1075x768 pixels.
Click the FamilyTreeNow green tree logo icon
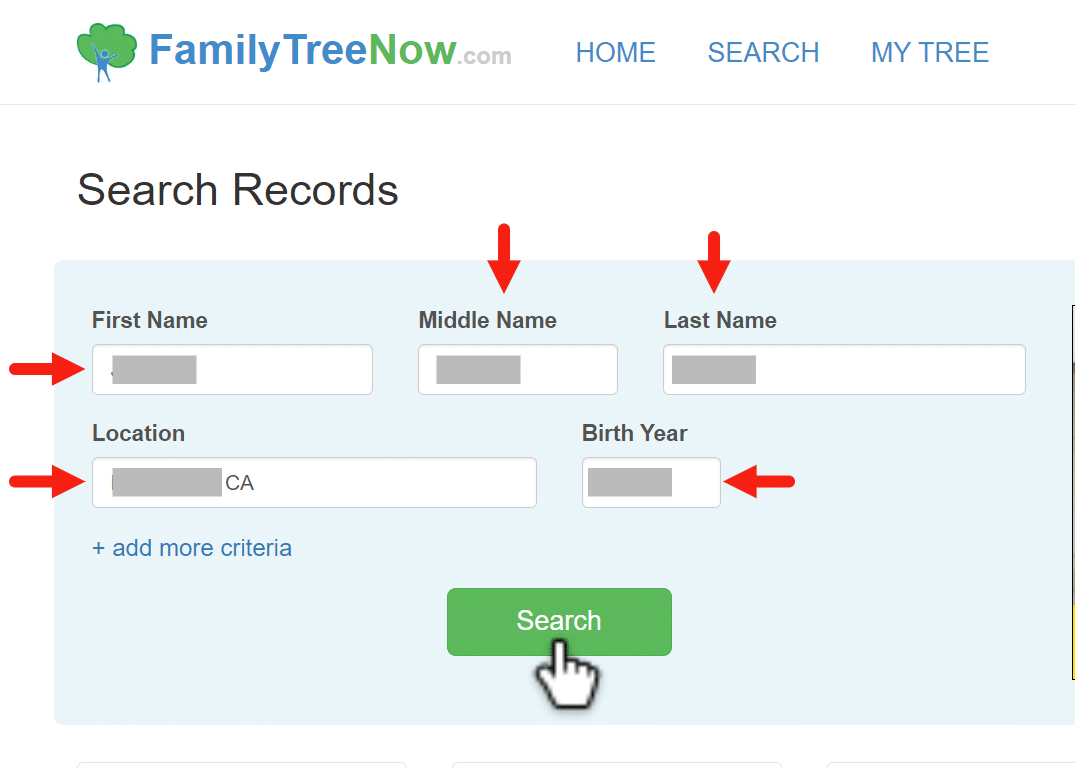pyautogui.click(x=106, y=52)
